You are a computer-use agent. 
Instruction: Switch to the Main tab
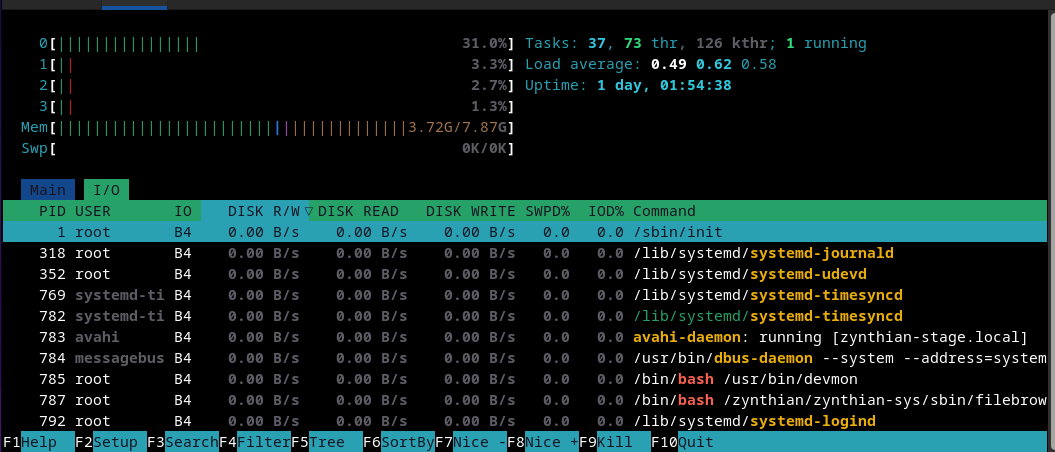(x=47, y=190)
